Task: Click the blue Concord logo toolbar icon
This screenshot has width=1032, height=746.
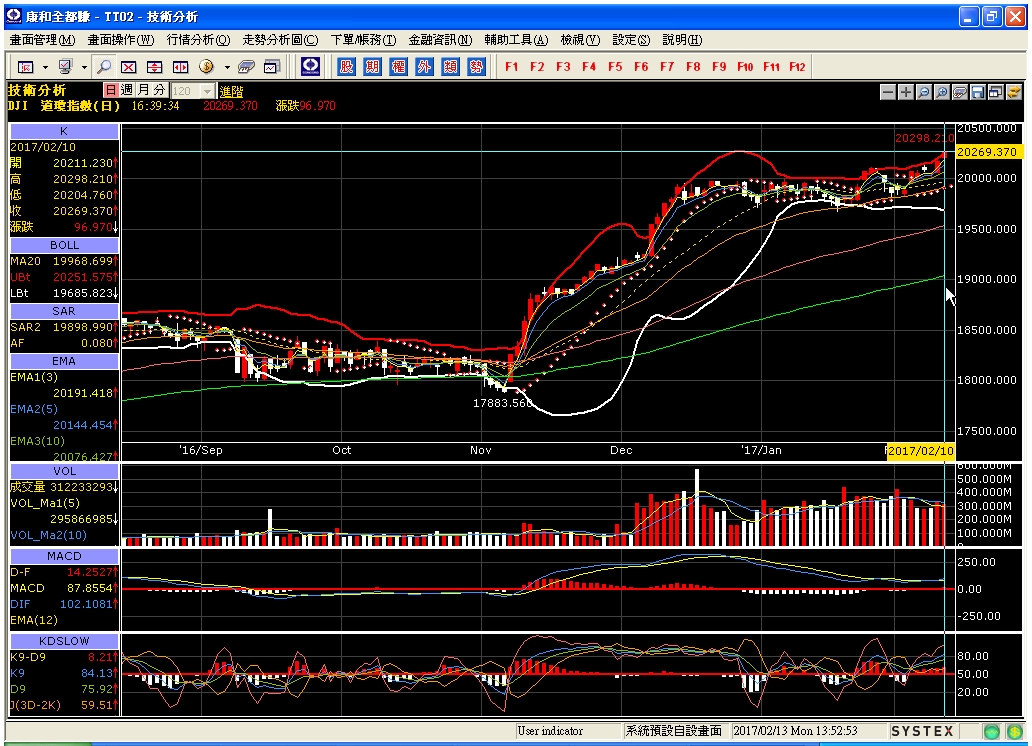Action: 311,66
